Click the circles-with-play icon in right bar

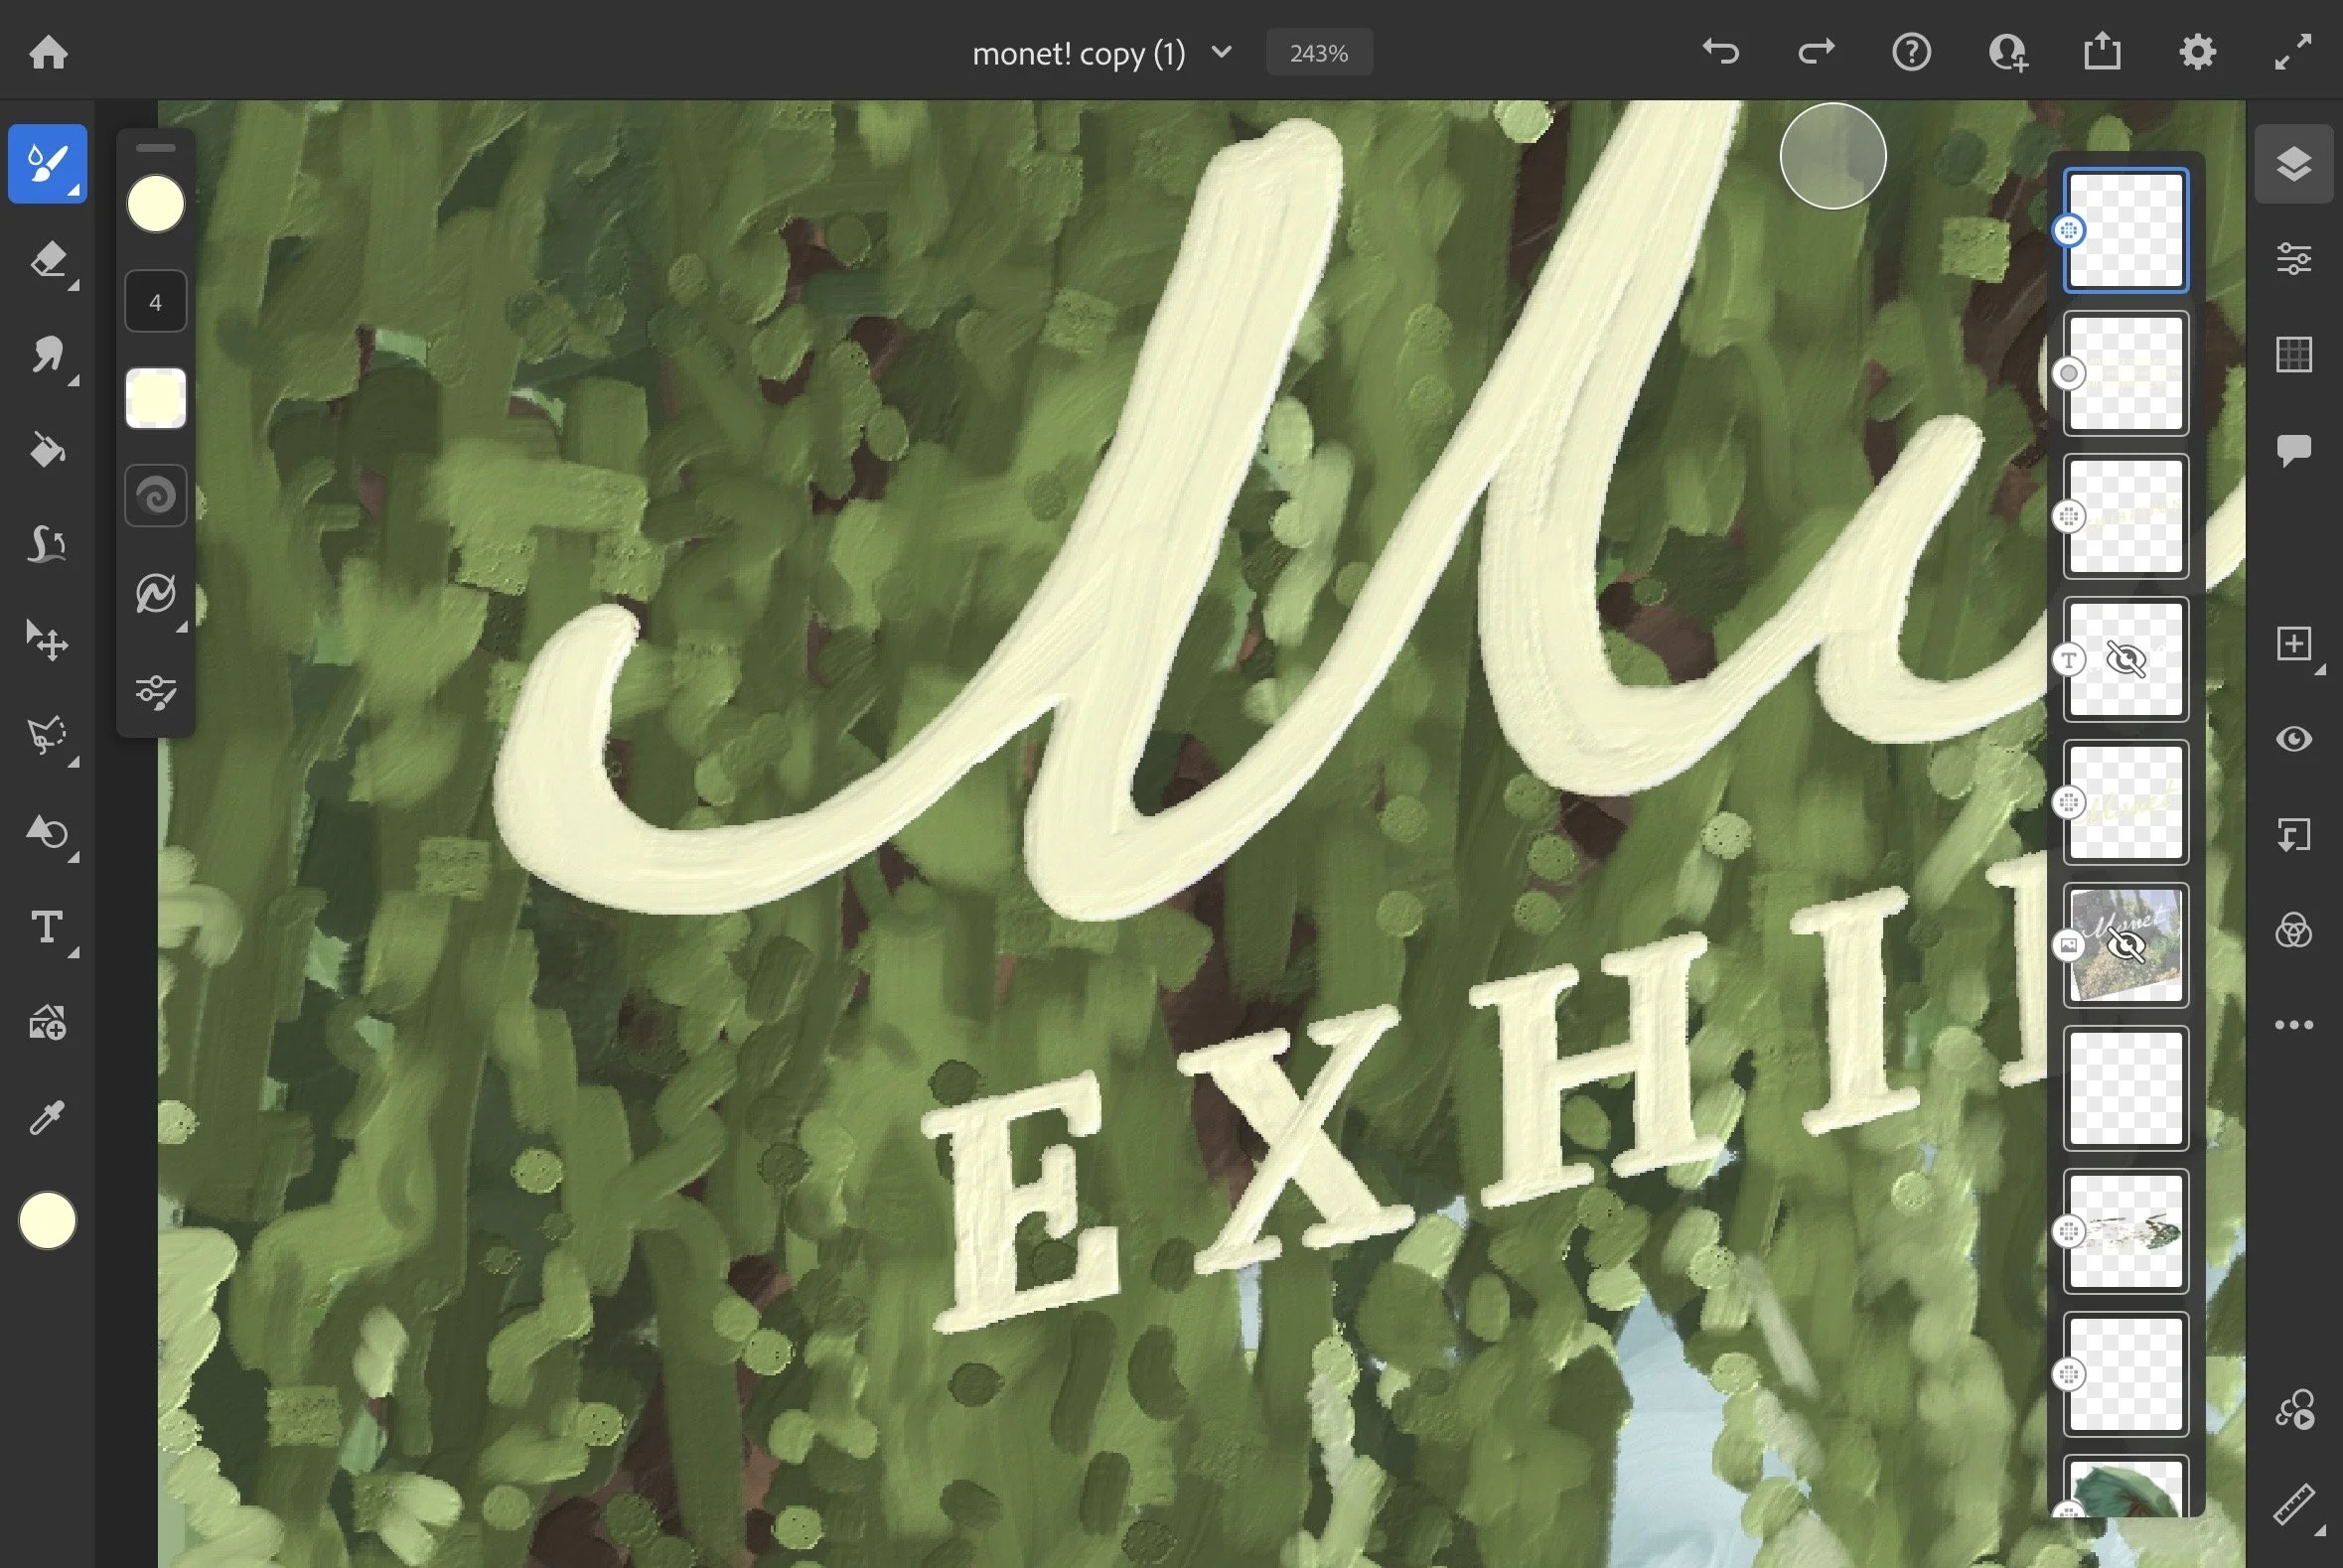[x=2294, y=1410]
